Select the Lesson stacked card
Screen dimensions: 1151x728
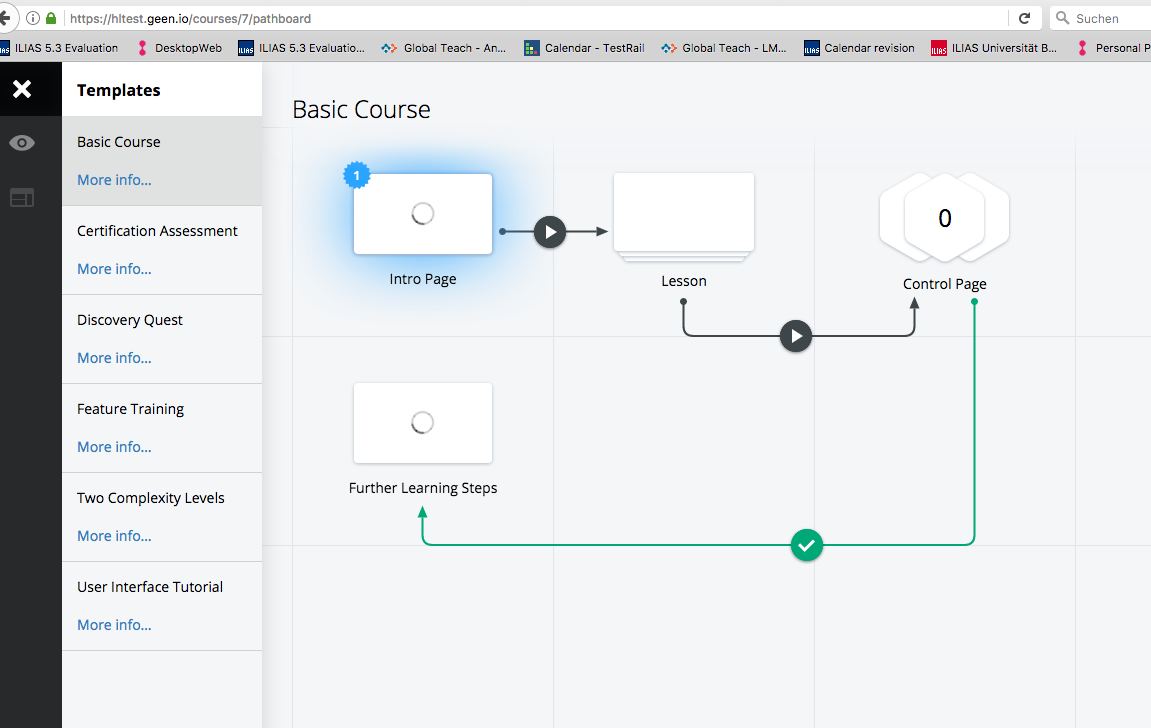point(684,214)
